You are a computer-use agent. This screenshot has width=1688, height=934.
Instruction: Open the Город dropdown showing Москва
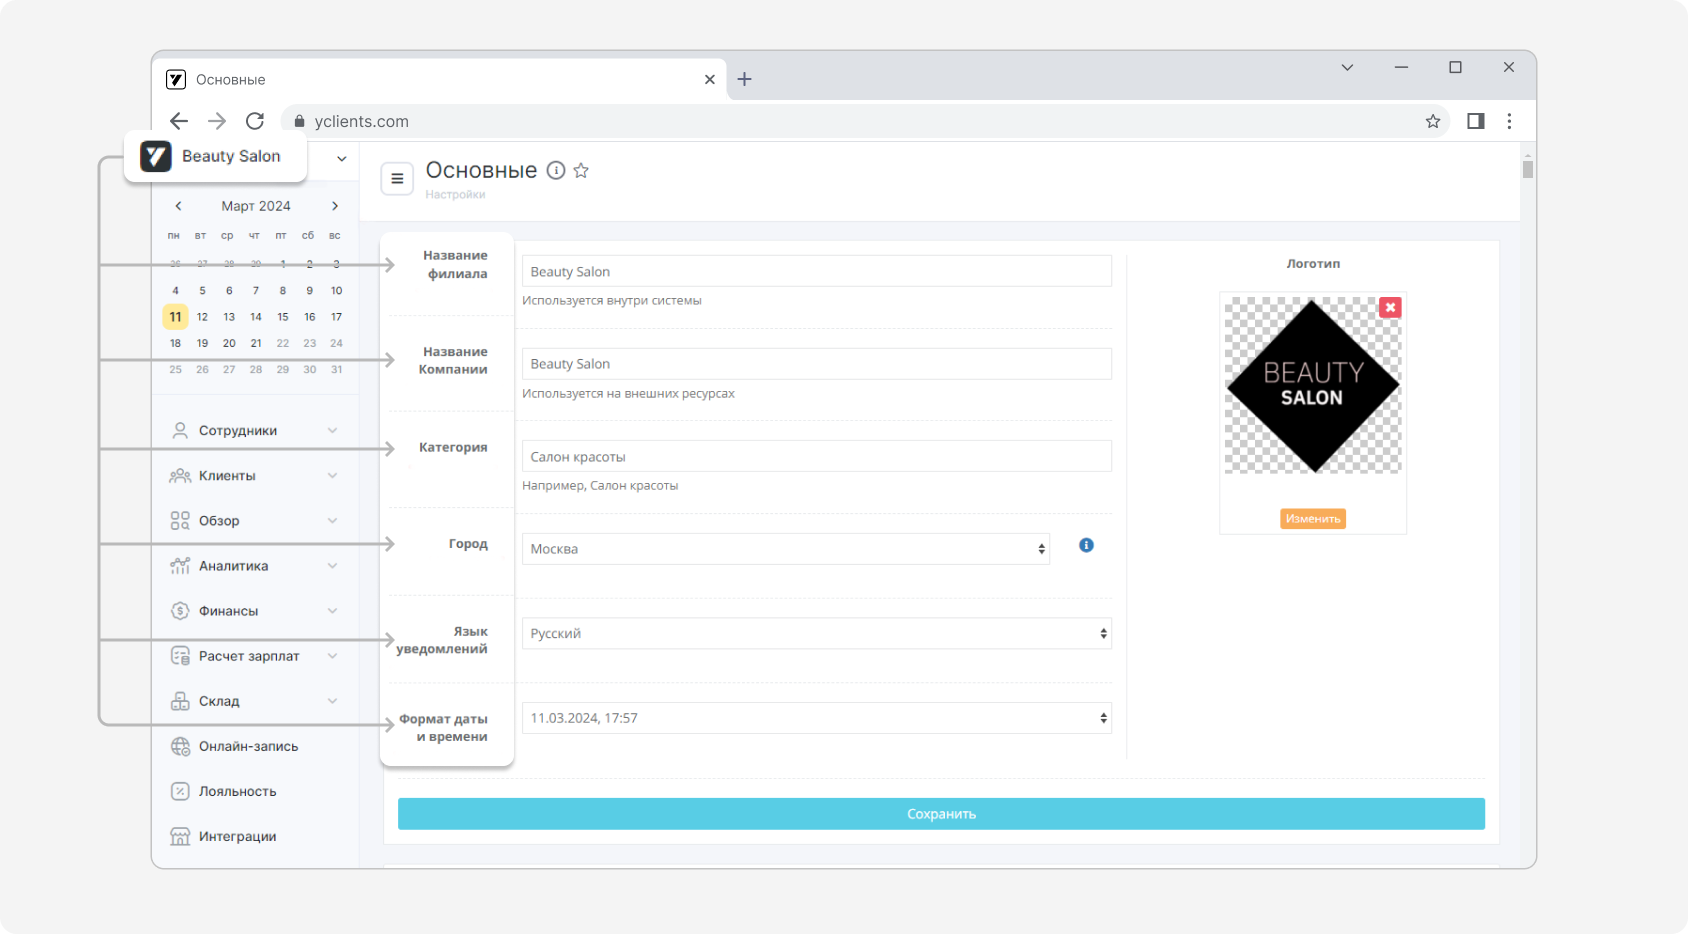click(785, 549)
